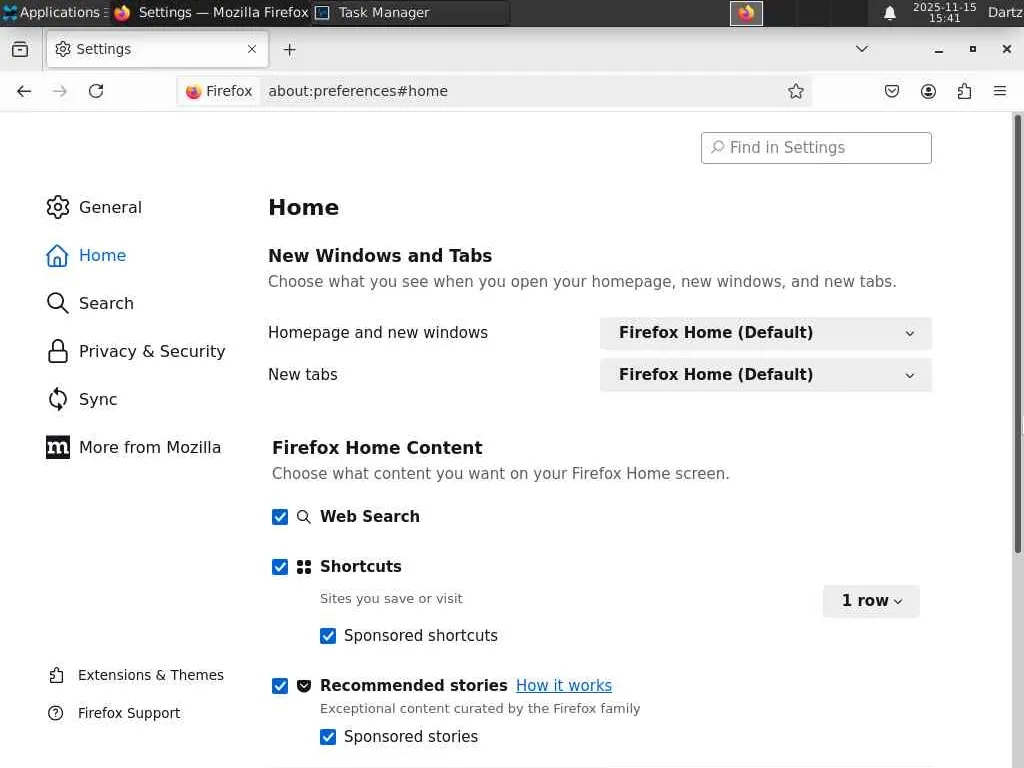Image resolution: width=1024 pixels, height=768 pixels.
Task: Click the notification bell in system panel
Action: coord(890,13)
